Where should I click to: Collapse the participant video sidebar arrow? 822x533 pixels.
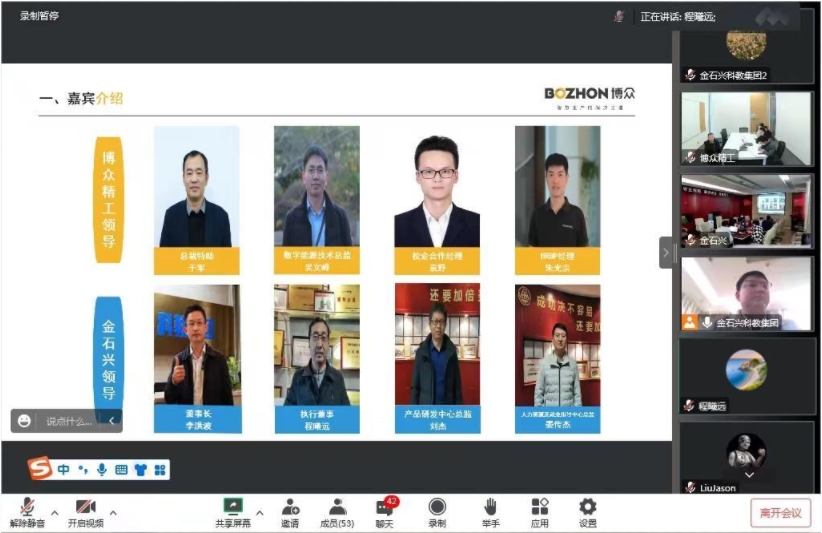point(666,253)
